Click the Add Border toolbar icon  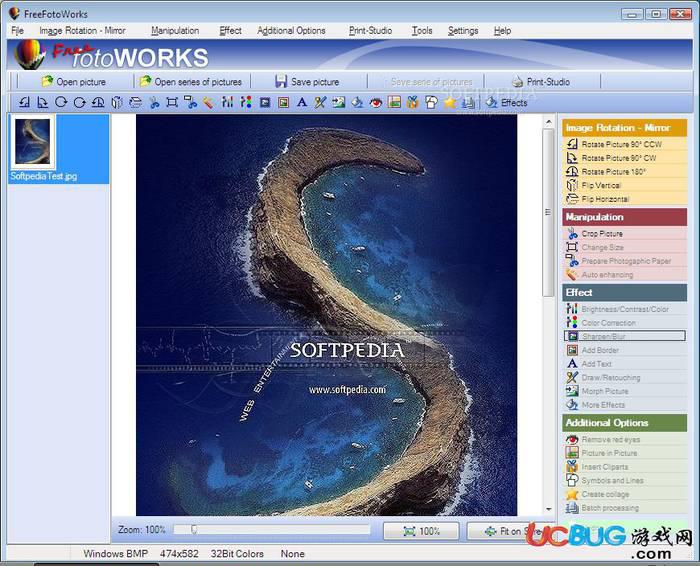(283, 103)
